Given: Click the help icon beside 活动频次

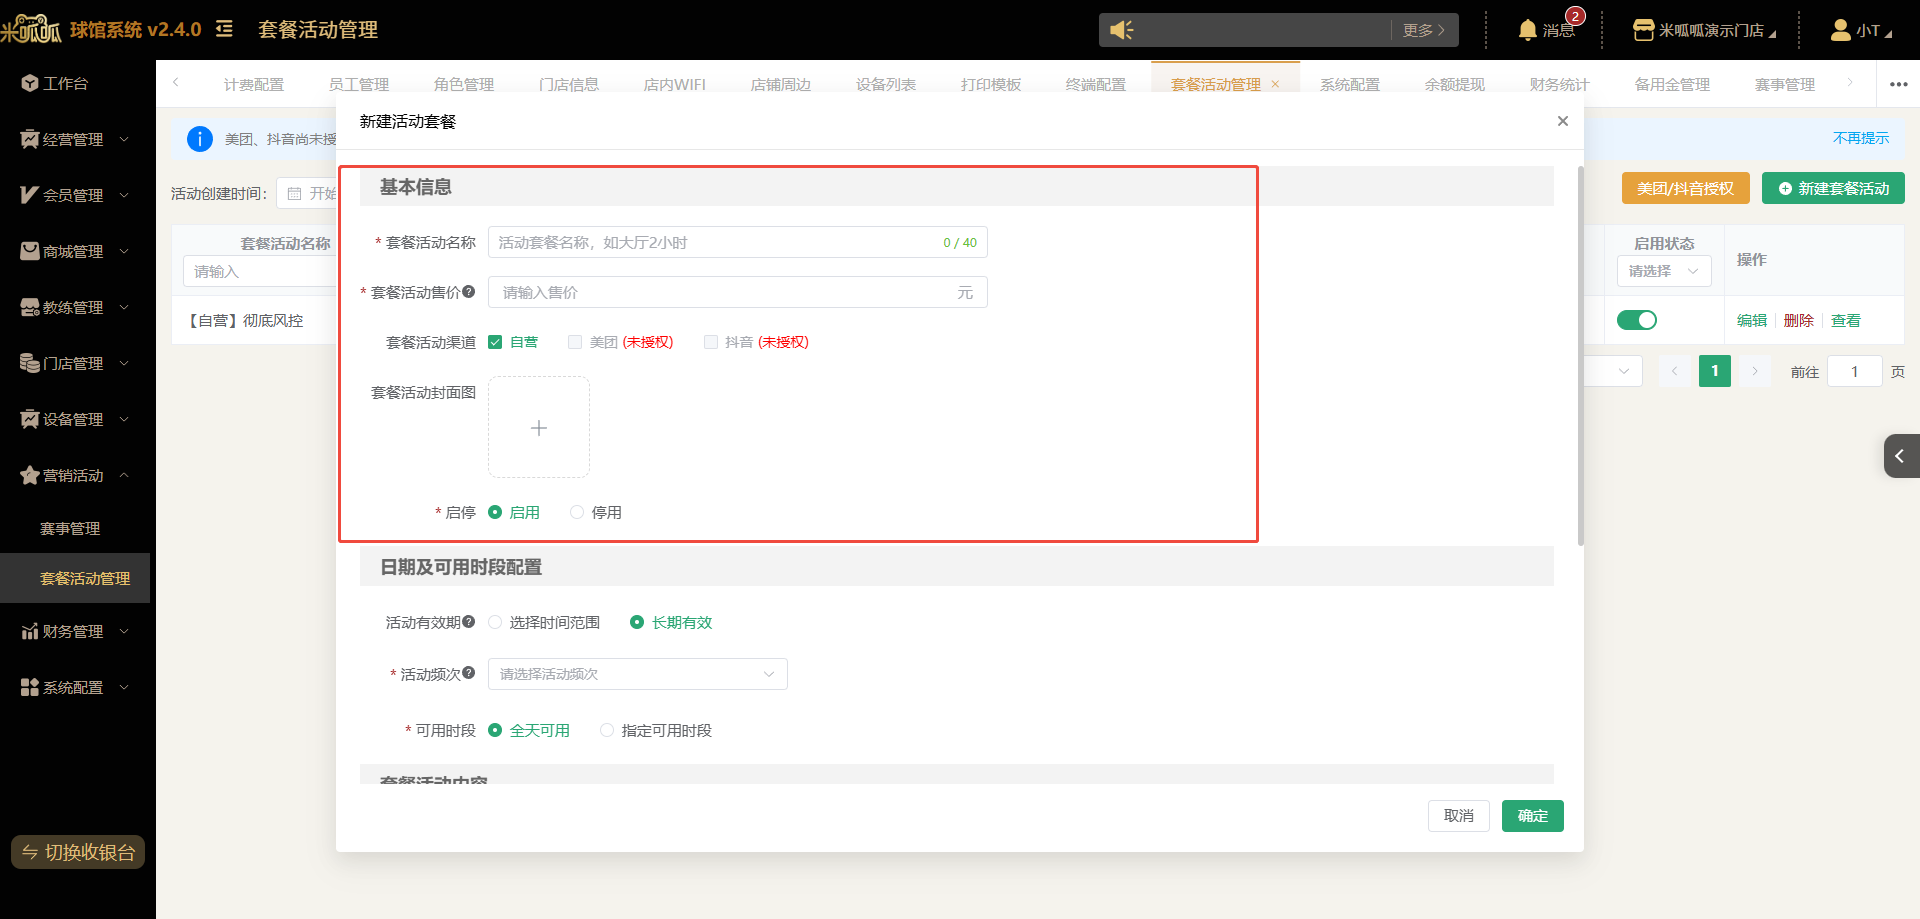Looking at the screenshot, I should click(x=468, y=673).
